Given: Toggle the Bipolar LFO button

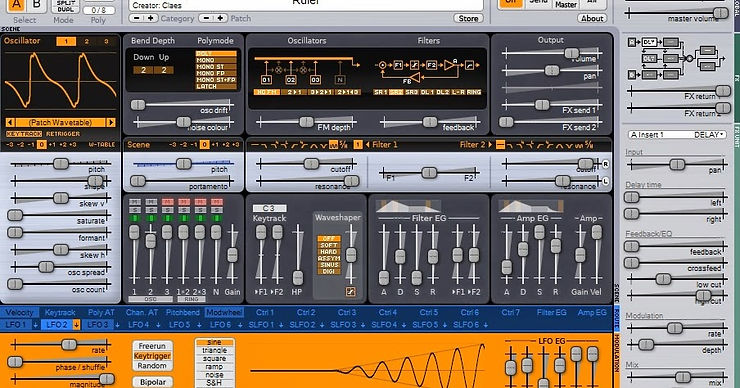Looking at the screenshot, I should 152,382.
